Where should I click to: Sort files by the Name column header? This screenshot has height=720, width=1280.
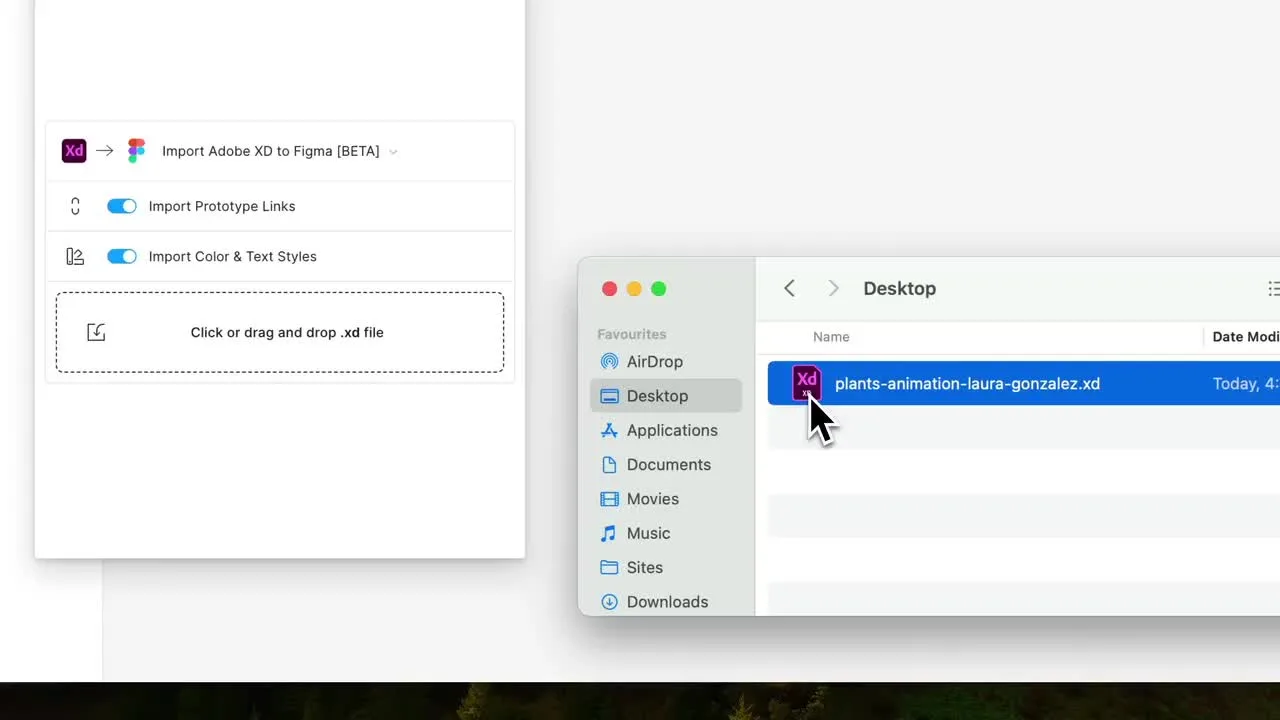831,337
